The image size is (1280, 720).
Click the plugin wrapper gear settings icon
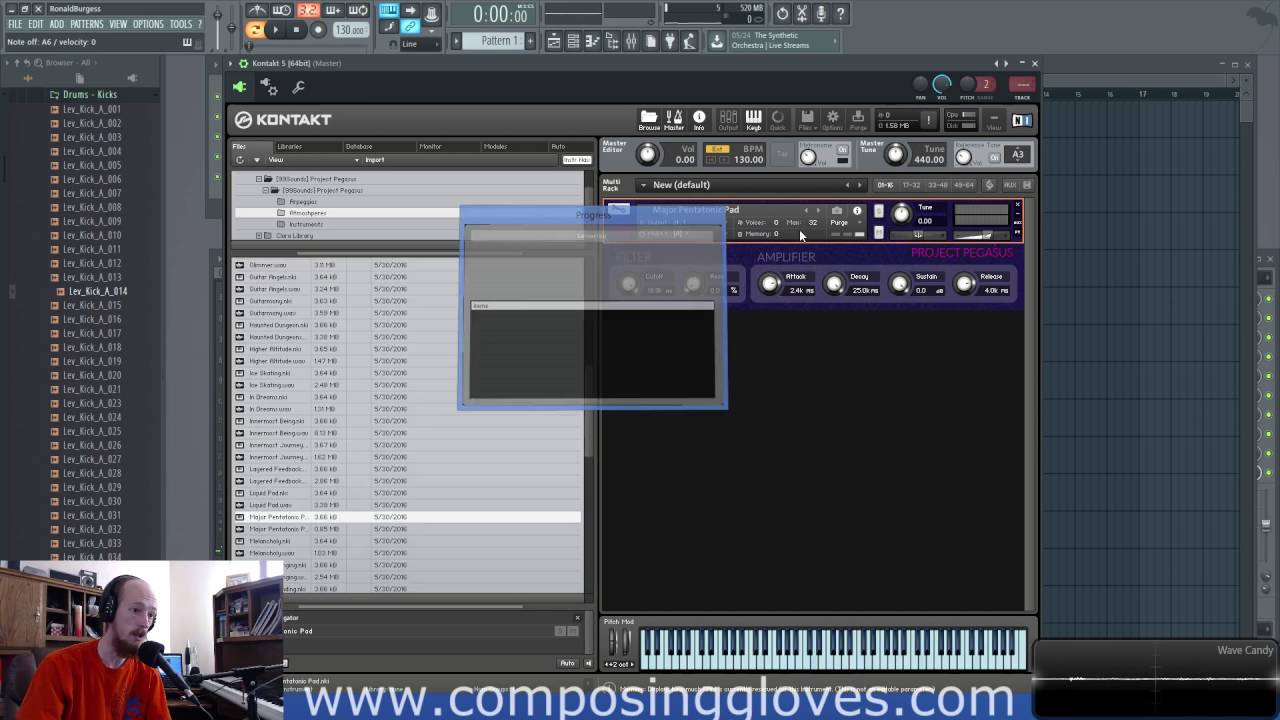pyautogui.click(x=269, y=87)
